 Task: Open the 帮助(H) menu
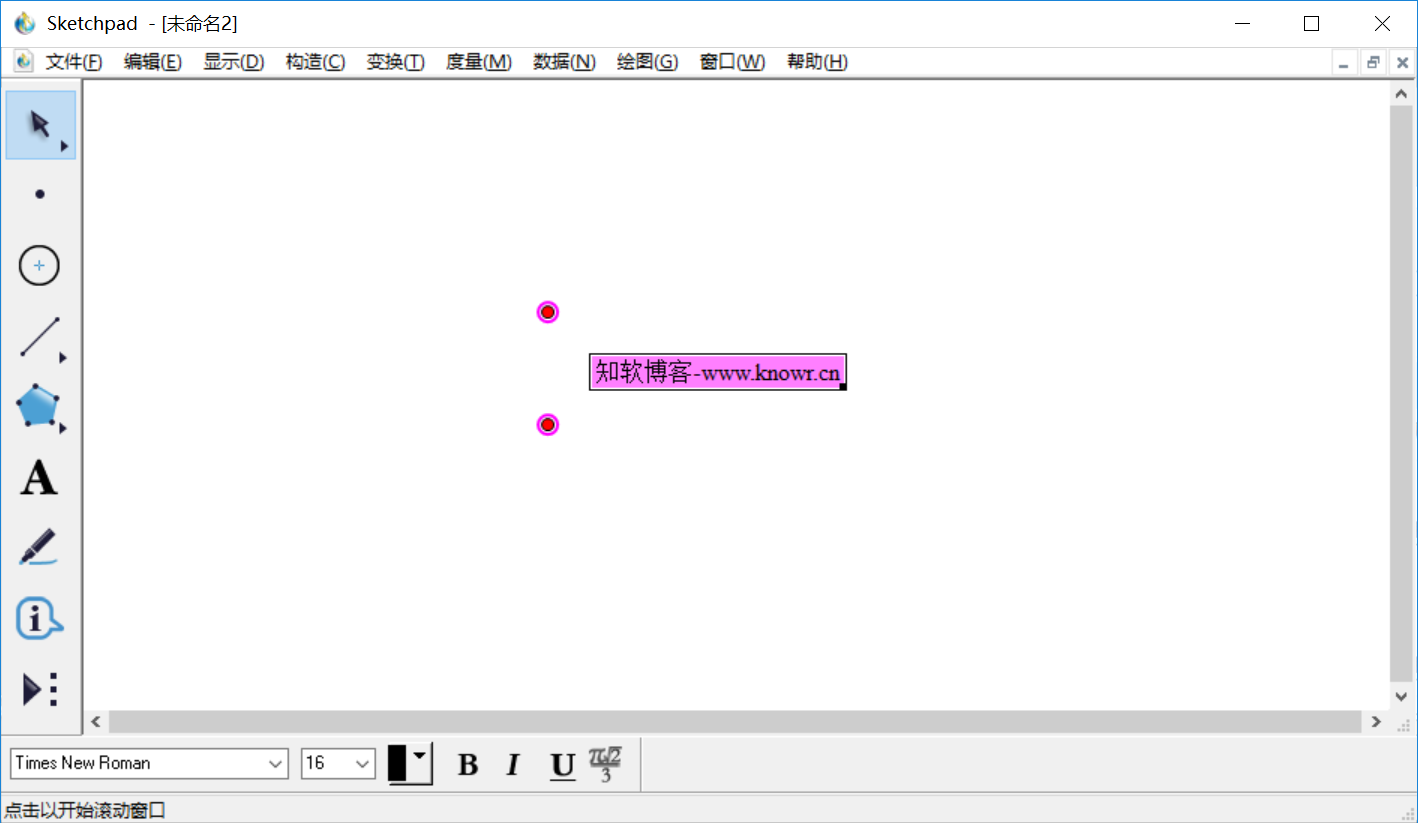817,62
